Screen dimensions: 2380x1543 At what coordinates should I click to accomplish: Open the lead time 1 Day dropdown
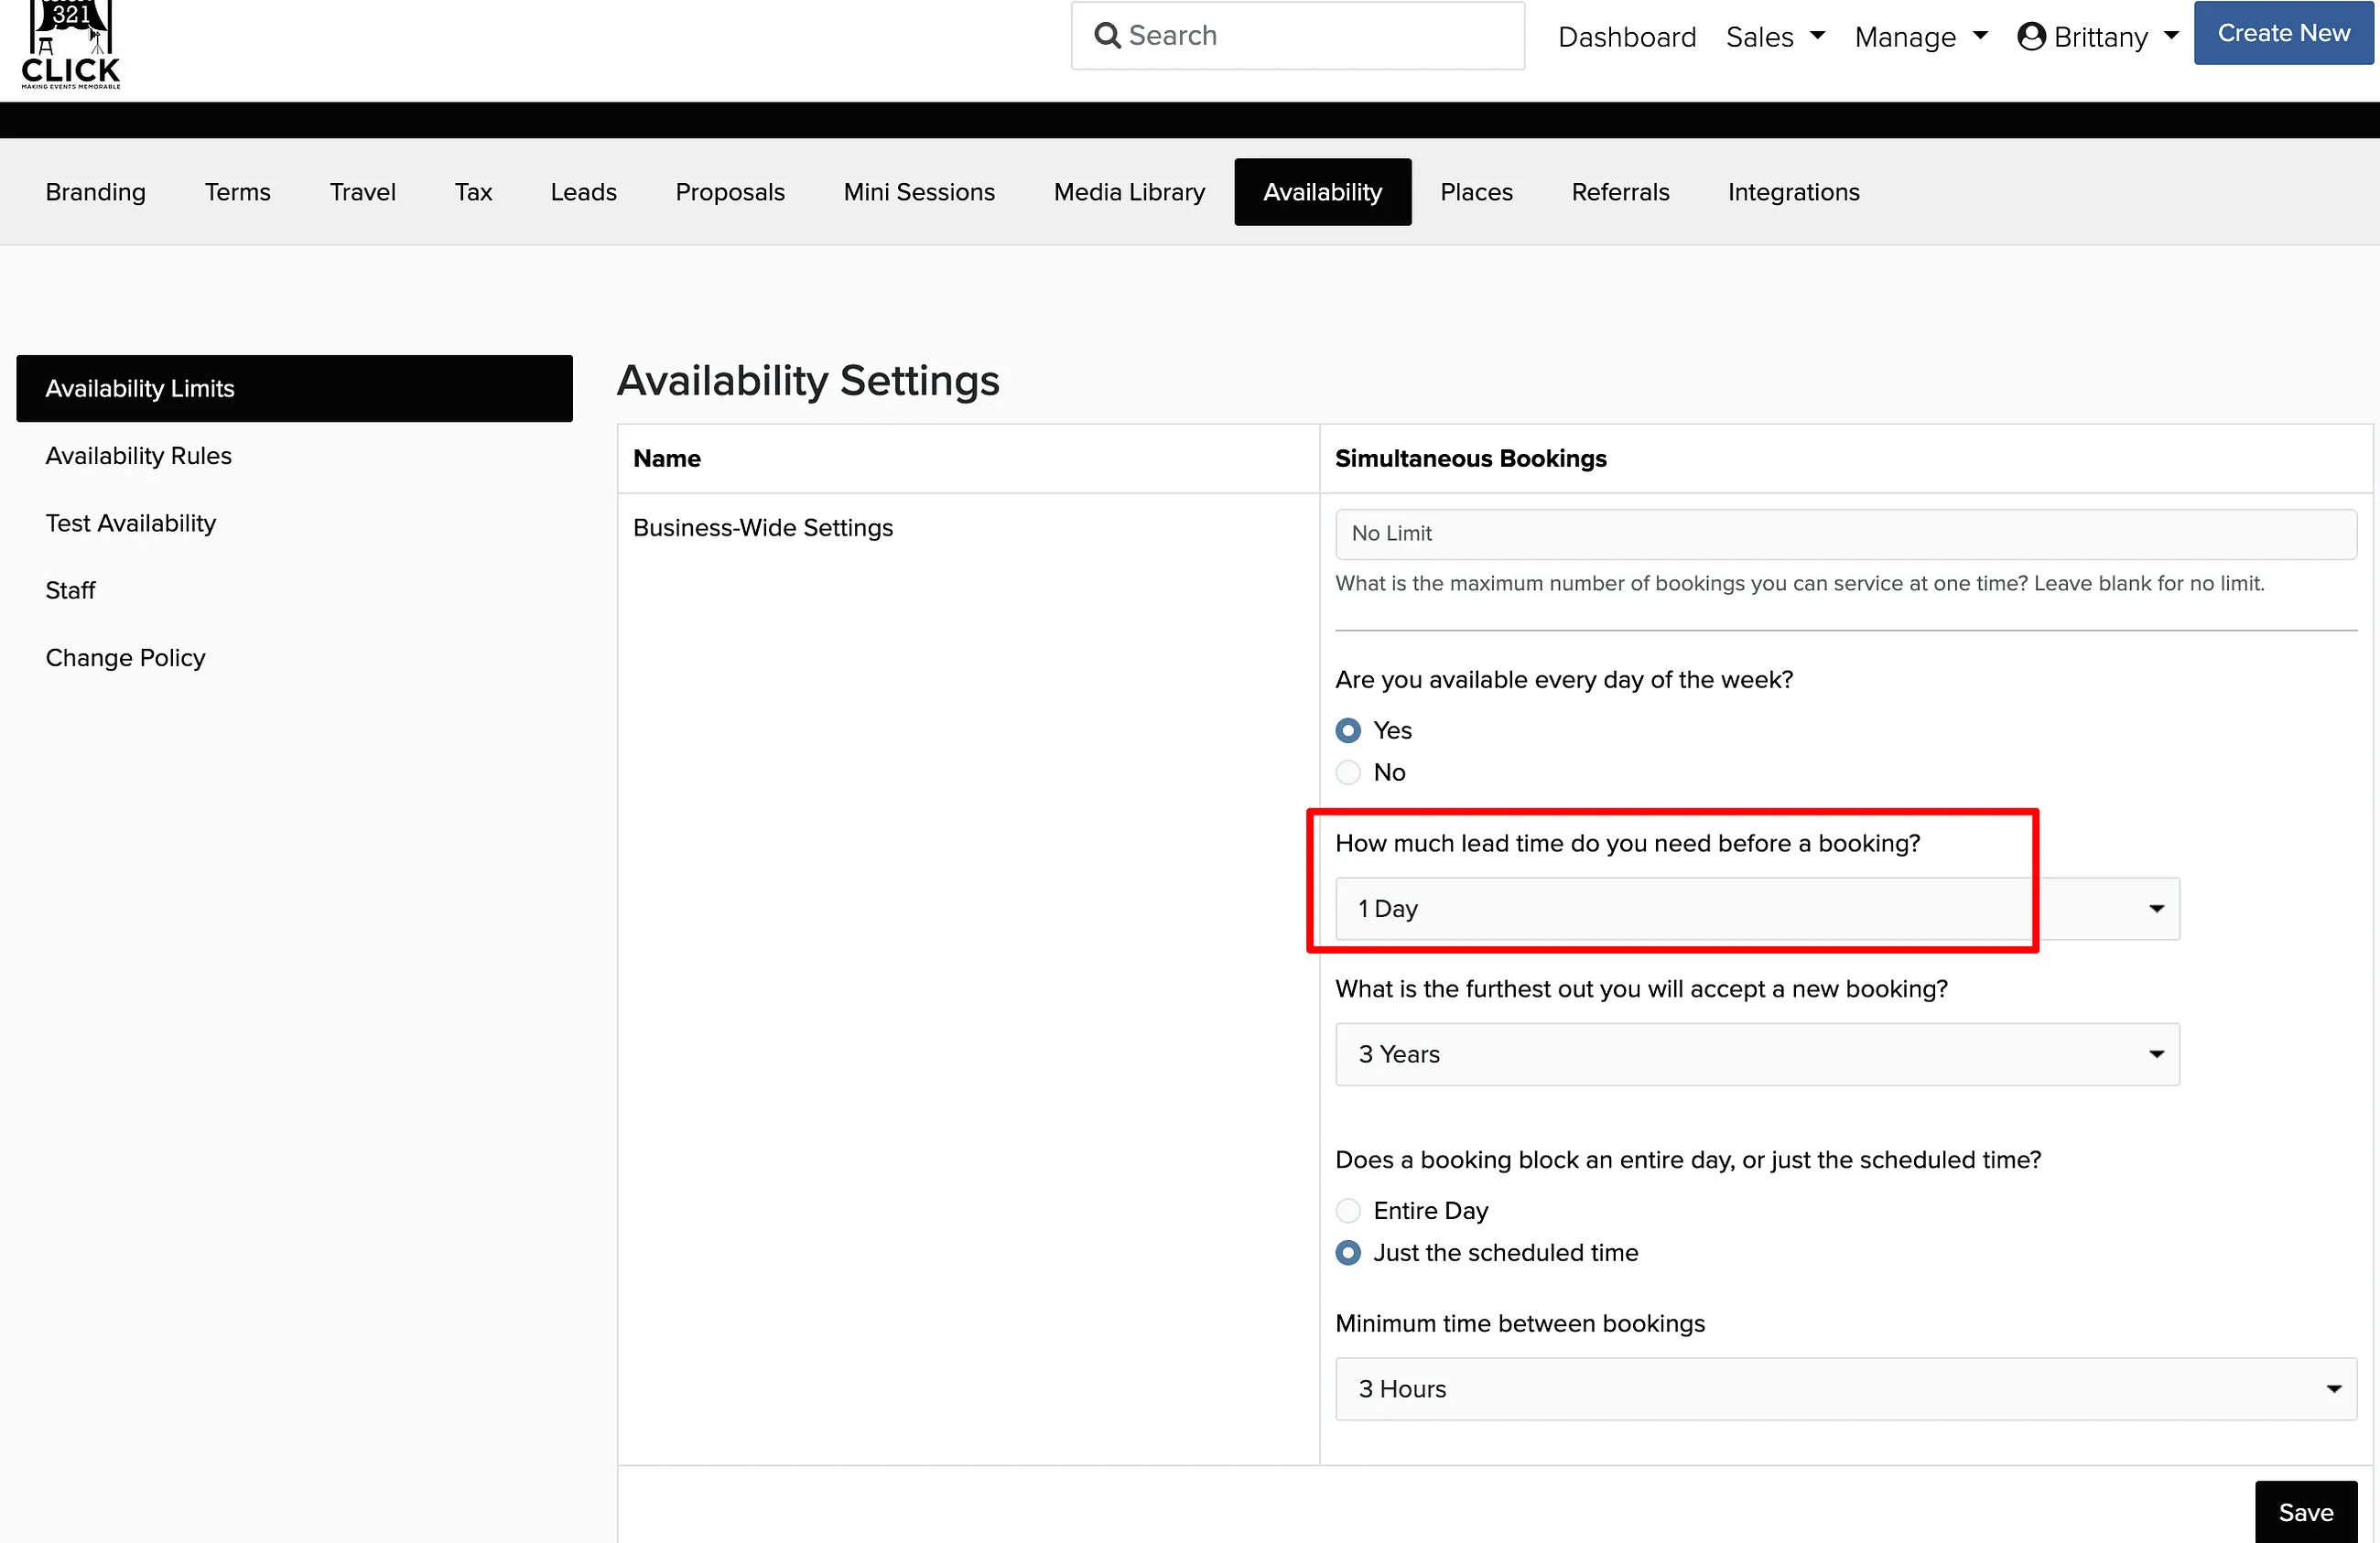1757,909
